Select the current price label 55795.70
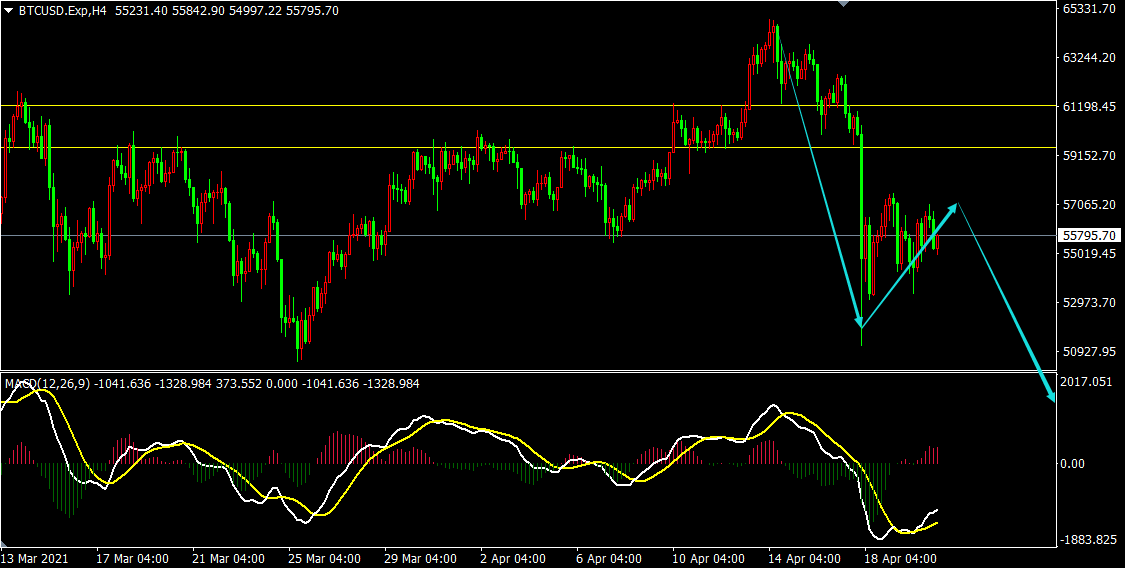The height and width of the screenshot is (568, 1125). pyautogui.click(x=1088, y=236)
